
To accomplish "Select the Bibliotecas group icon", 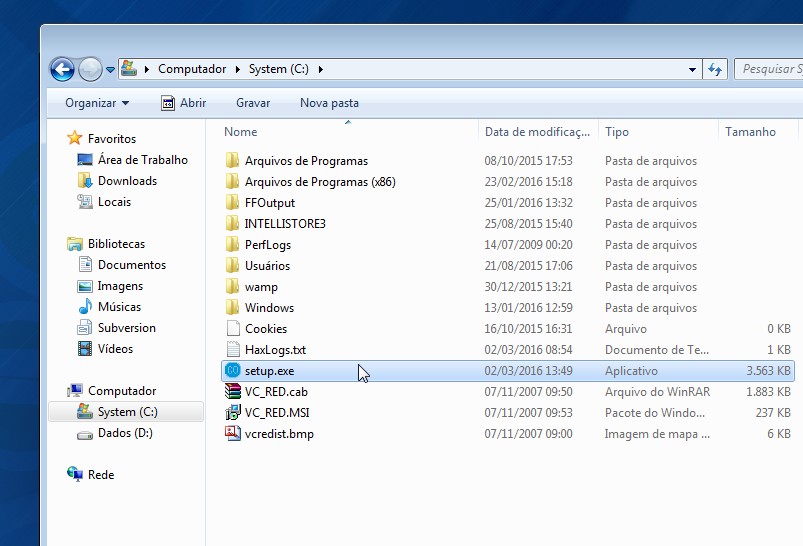I will point(75,244).
